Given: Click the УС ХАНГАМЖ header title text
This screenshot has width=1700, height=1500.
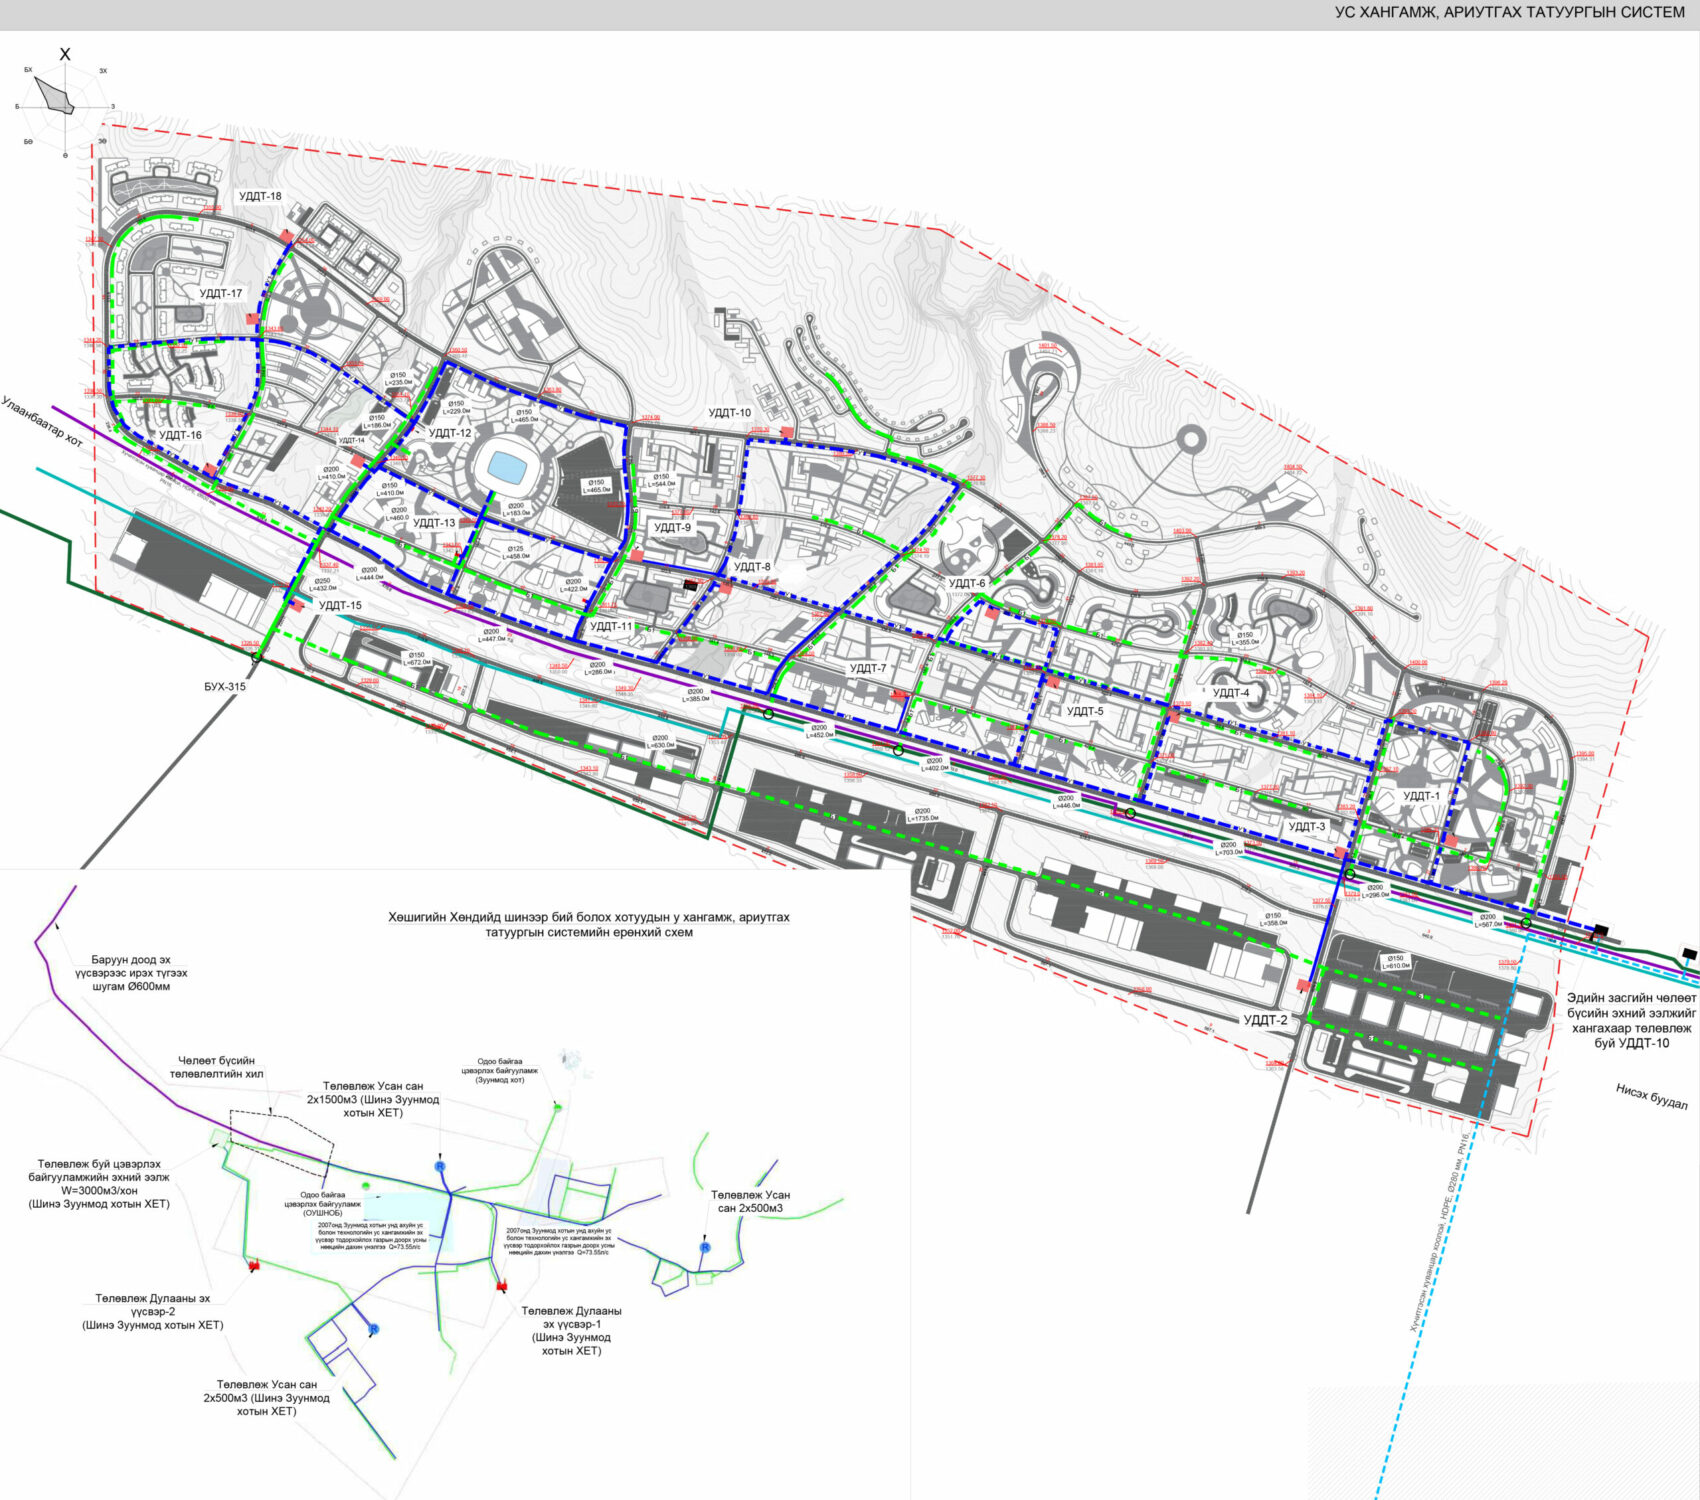Looking at the screenshot, I should click(x=1509, y=13).
